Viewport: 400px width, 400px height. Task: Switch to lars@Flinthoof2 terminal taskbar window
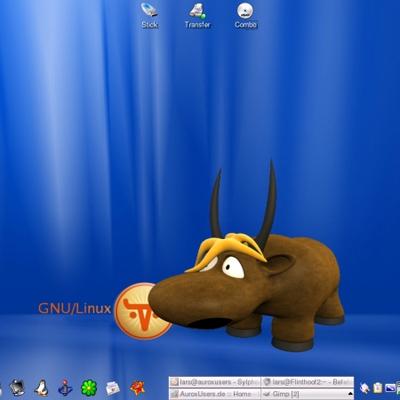(307, 382)
